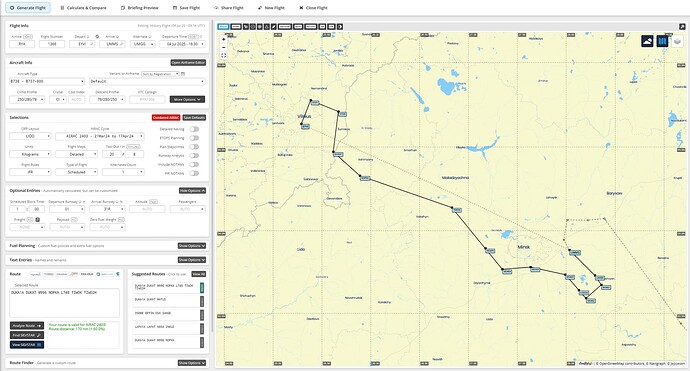Open the Arrival Runway dropdown
Screen dimensions: 690x371
pyautogui.click(x=107, y=209)
